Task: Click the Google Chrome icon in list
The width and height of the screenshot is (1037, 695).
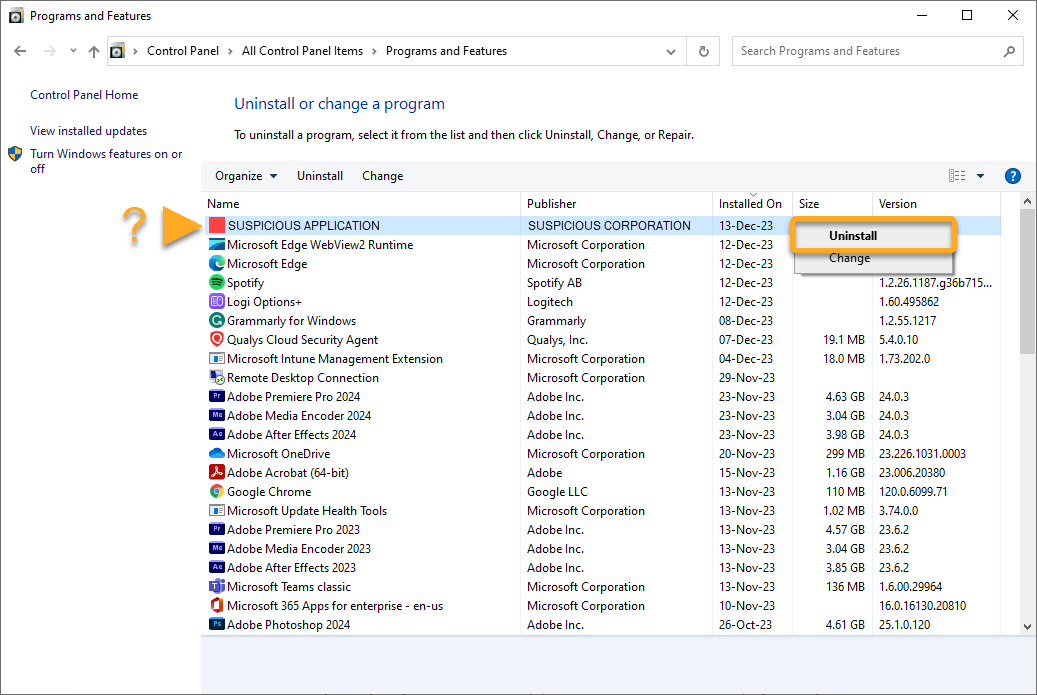Action: click(x=217, y=492)
